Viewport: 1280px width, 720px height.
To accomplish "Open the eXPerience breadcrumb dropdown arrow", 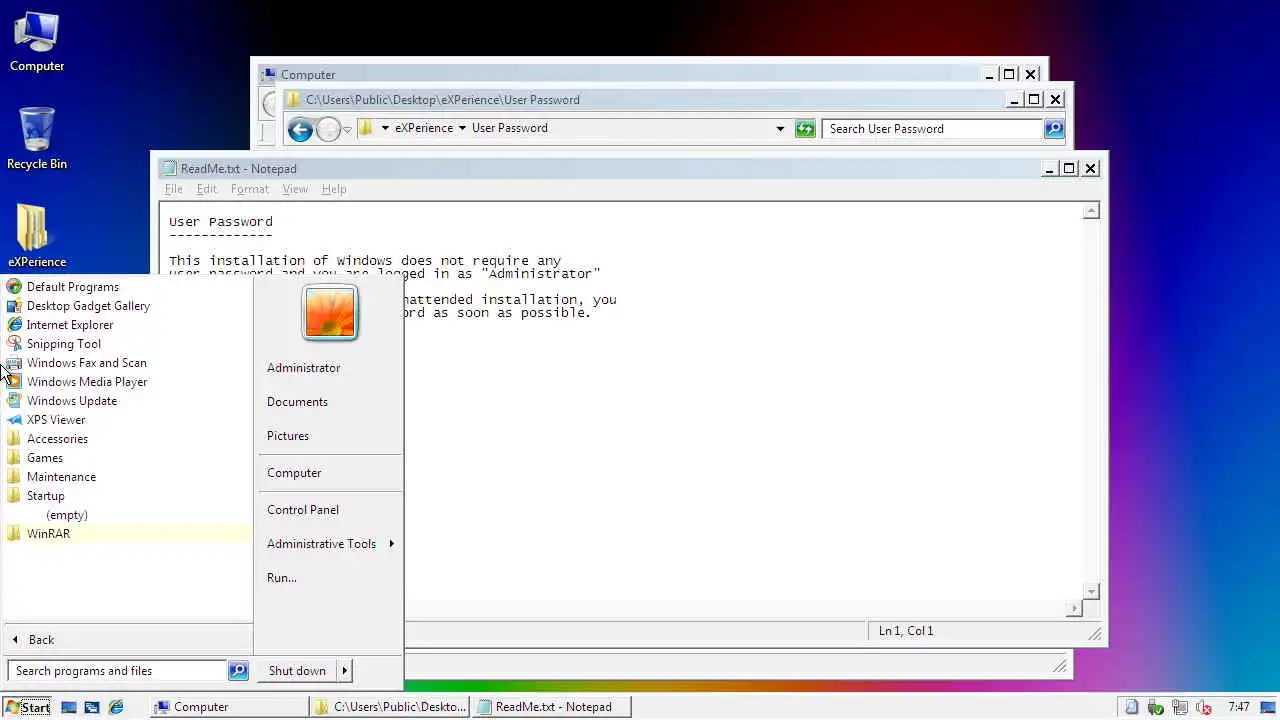I will [462, 128].
